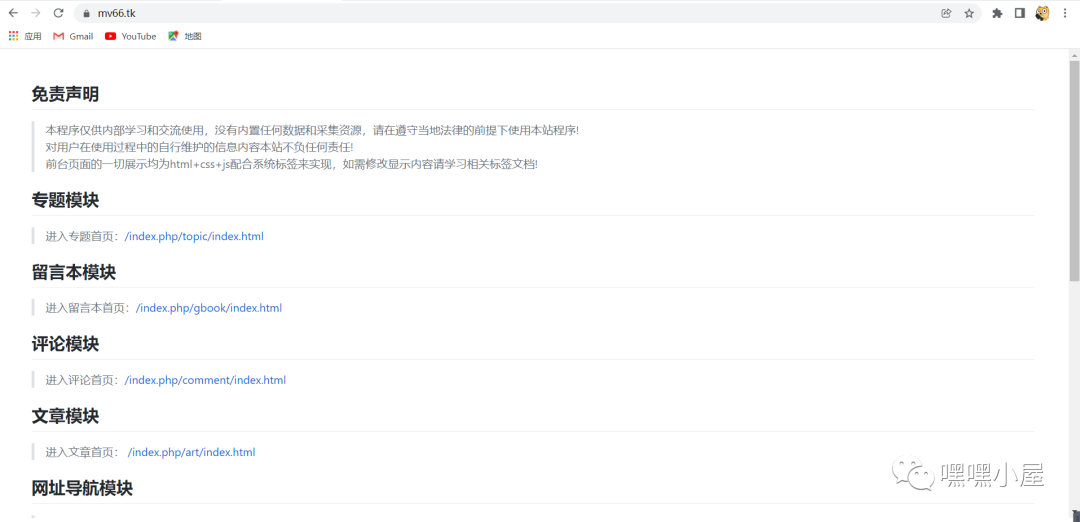Viewport: 1080px width, 522px height.
Task: Click the line starting 前台页面的一切展示
Action: (x=291, y=164)
